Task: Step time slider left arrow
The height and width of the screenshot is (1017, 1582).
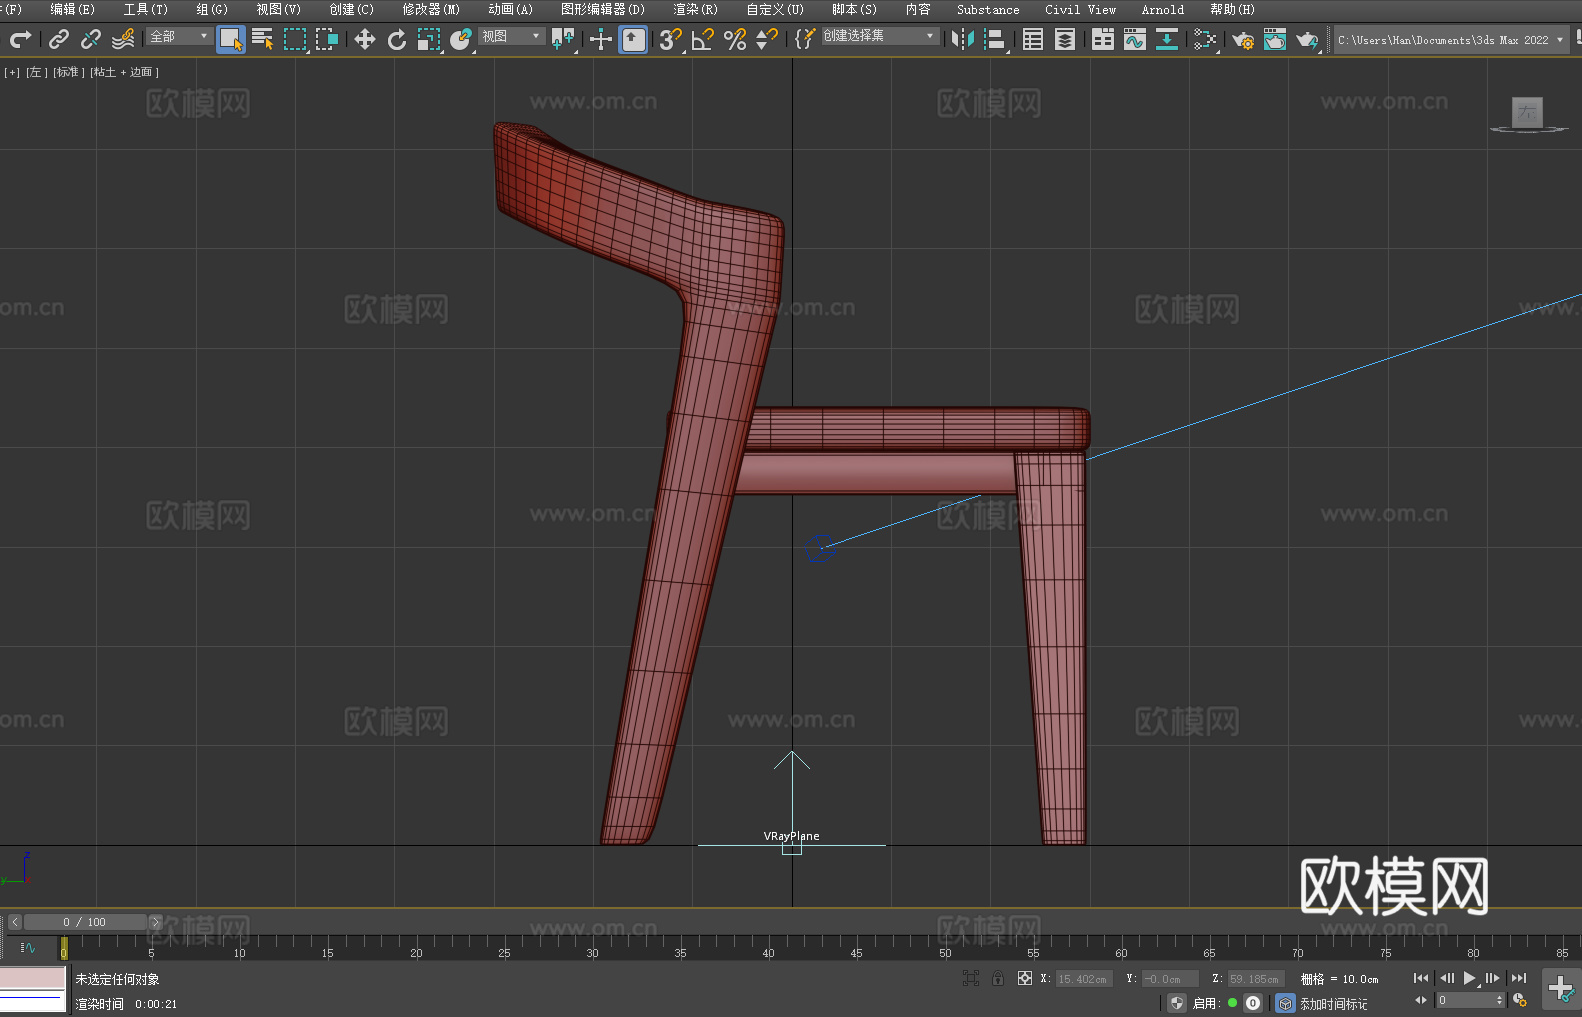Action: pos(14,922)
